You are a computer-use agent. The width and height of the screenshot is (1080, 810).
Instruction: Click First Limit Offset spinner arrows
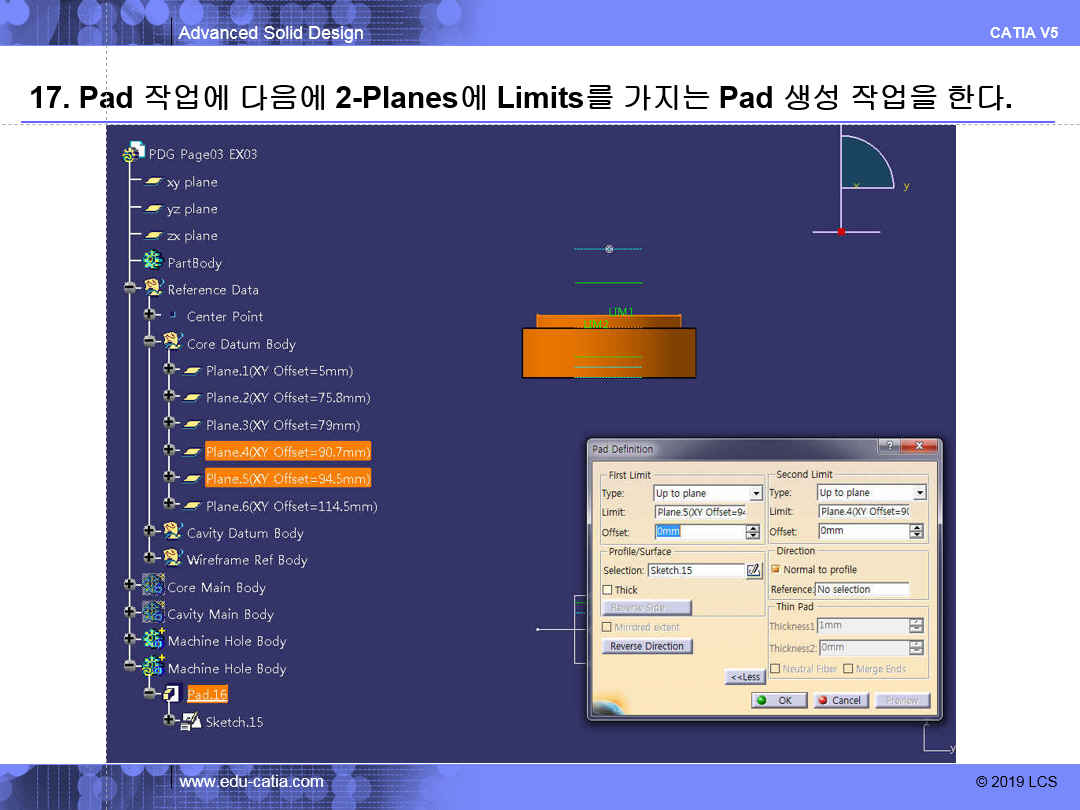[x=753, y=532]
